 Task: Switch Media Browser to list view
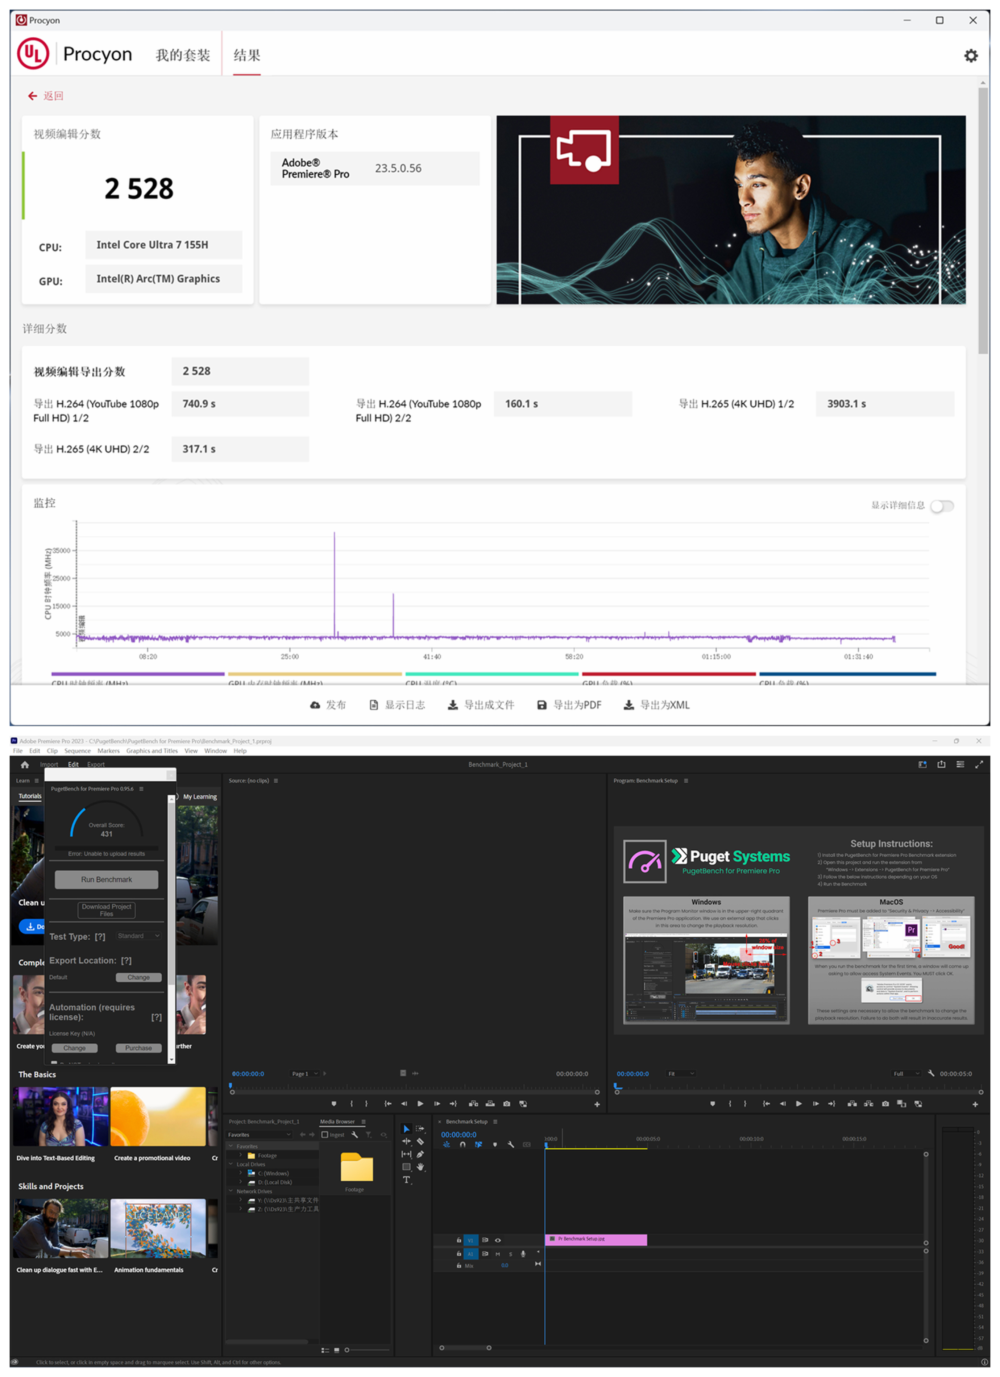point(325,1350)
